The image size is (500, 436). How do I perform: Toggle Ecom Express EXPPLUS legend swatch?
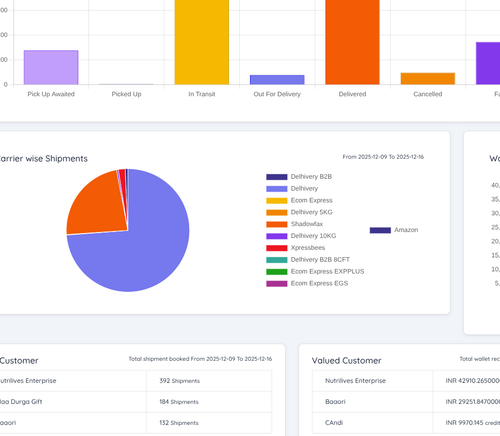(x=277, y=272)
